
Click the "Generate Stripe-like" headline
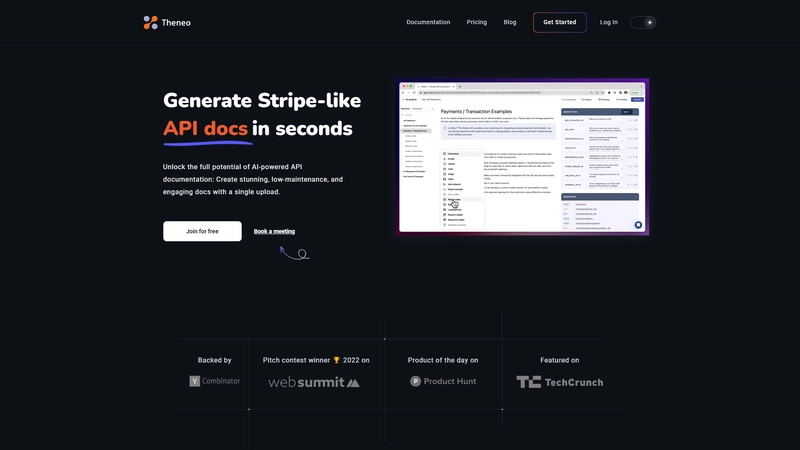coord(262,101)
